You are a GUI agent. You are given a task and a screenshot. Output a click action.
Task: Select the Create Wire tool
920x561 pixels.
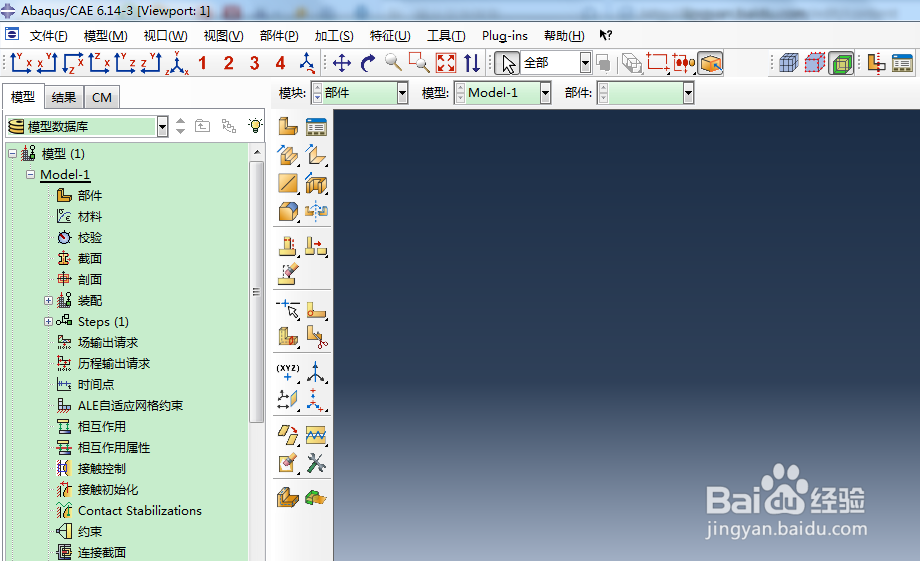tap(288, 183)
